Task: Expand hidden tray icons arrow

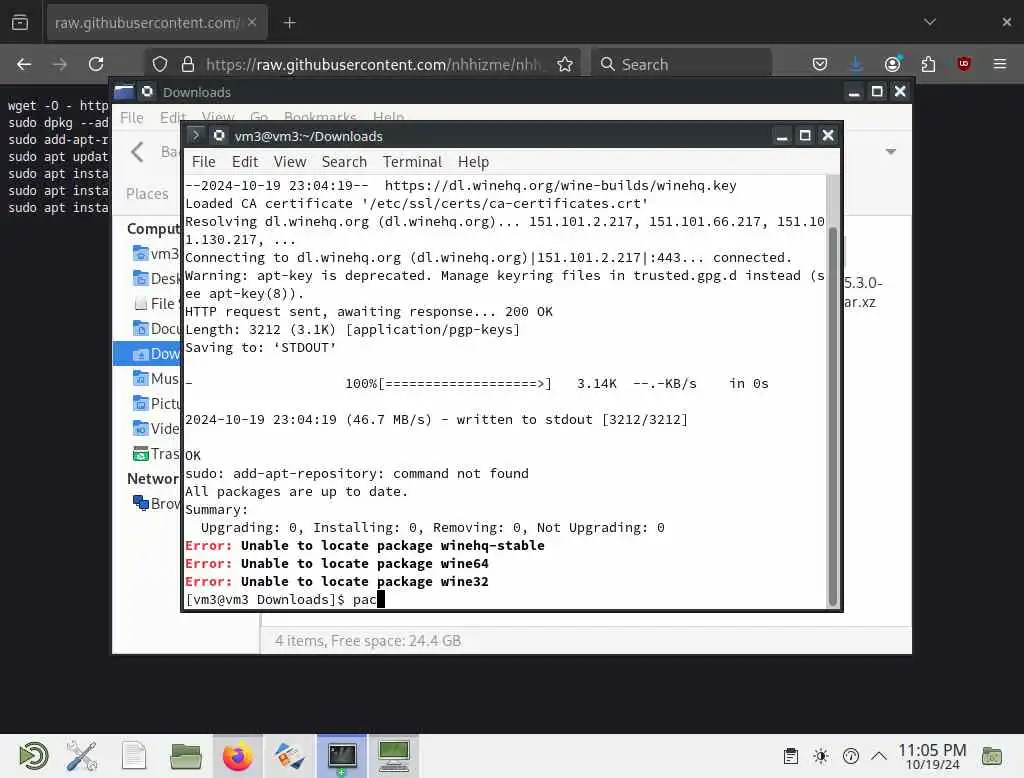Action: point(879,756)
